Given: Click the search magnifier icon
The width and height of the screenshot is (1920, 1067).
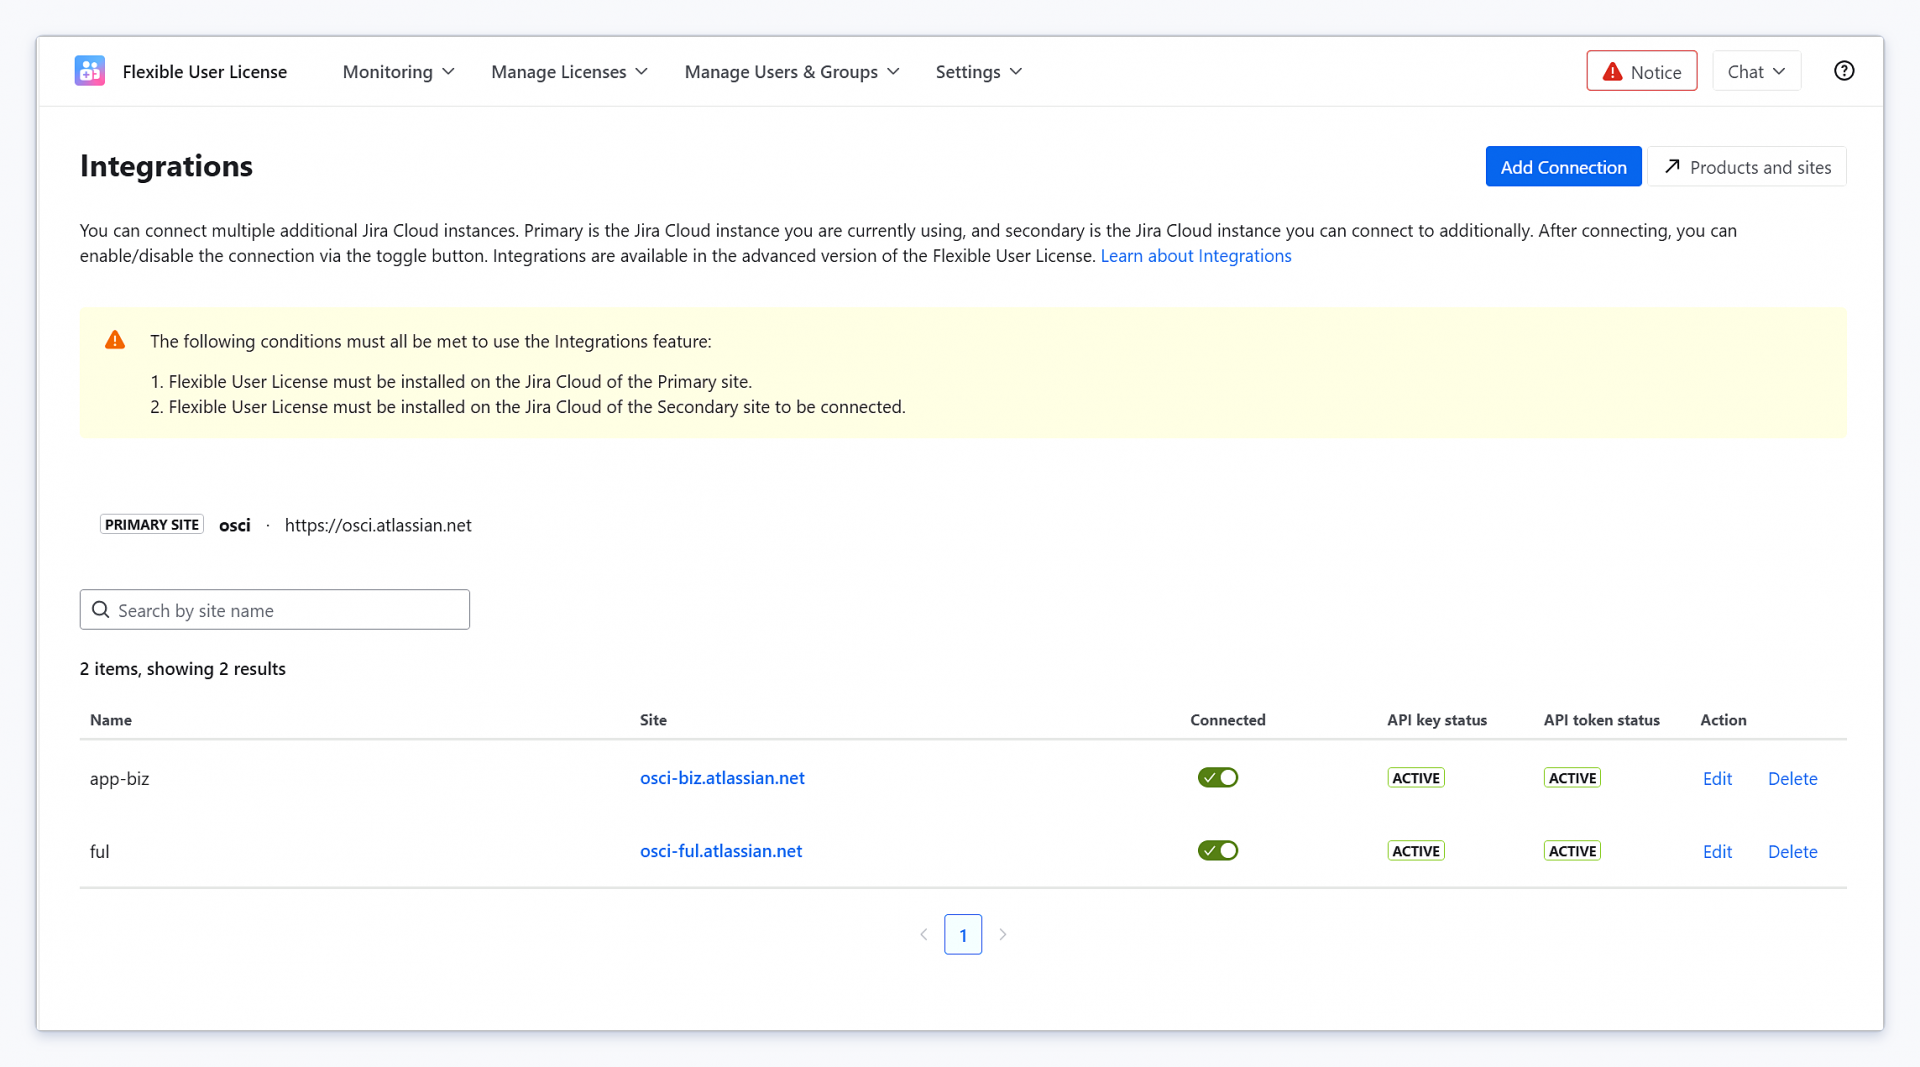Looking at the screenshot, I should coord(101,610).
